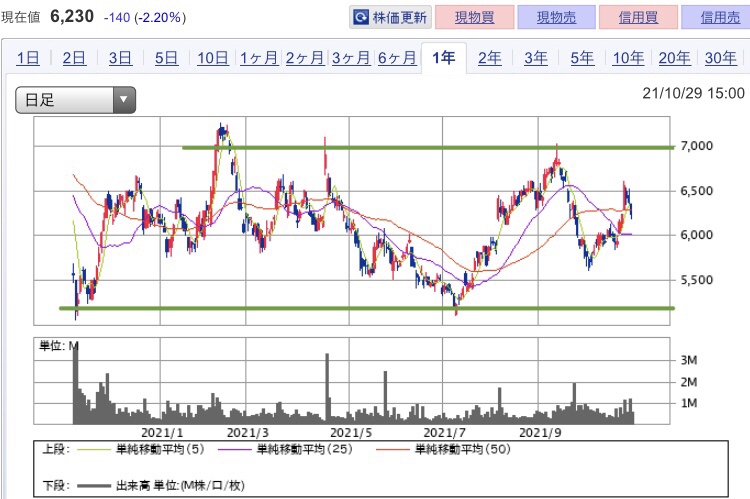Click the 6,000 price axis label

coord(696,235)
